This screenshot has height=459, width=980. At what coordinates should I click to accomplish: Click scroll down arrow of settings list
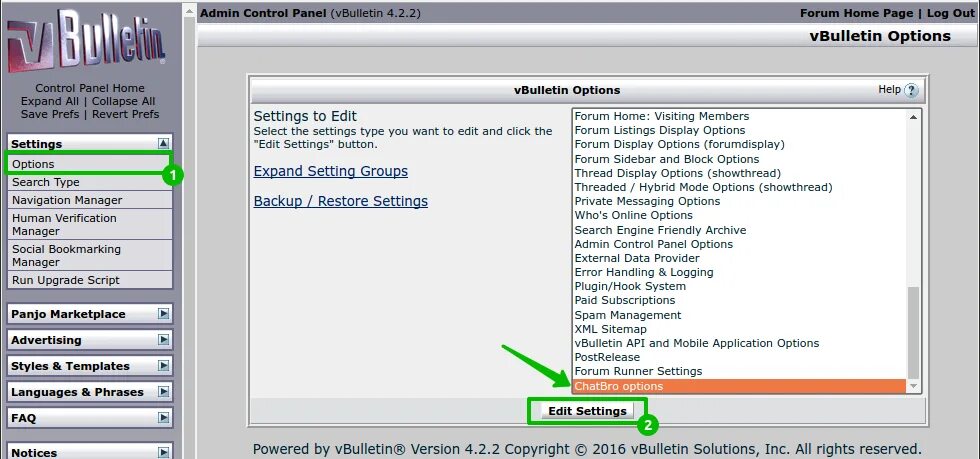pyautogui.click(x=913, y=386)
